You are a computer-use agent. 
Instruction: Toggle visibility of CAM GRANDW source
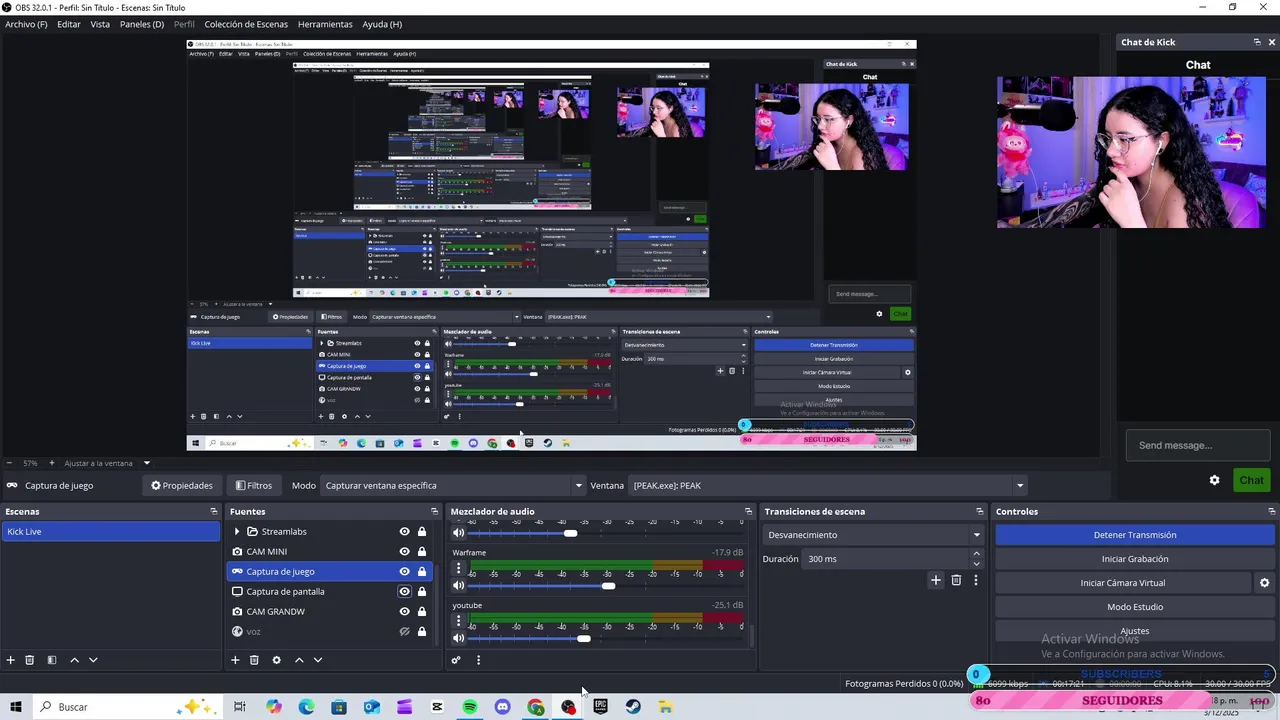(x=404, y=612)
